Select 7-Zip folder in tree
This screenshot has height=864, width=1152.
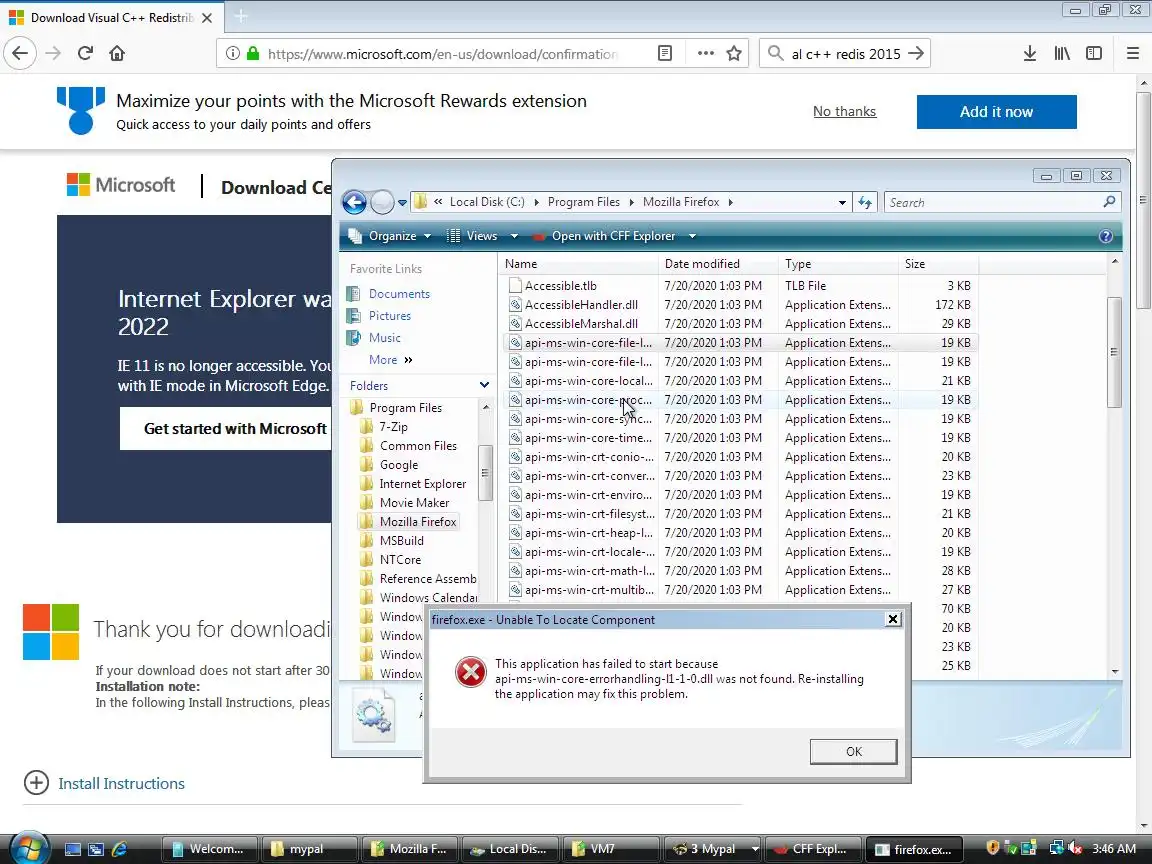(x=393, y=427)
